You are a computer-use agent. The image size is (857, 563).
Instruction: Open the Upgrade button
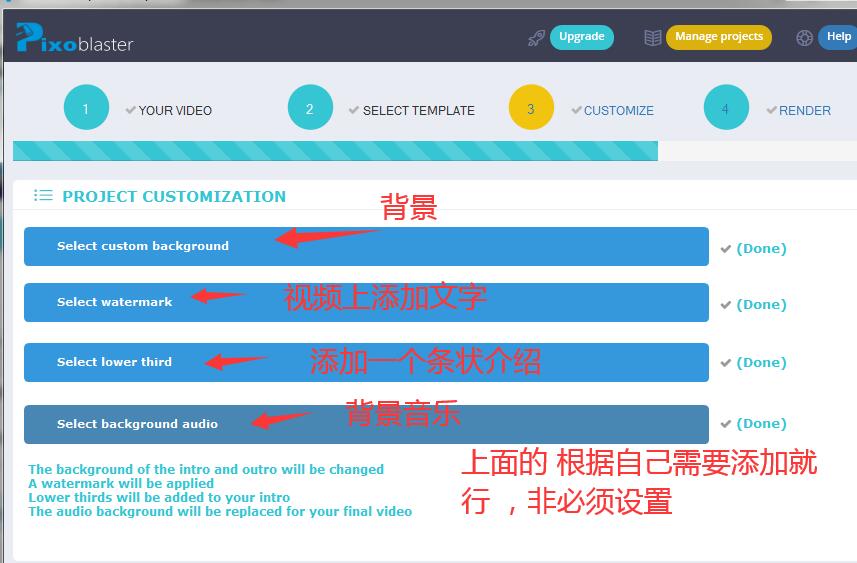[x=582, y=37]
